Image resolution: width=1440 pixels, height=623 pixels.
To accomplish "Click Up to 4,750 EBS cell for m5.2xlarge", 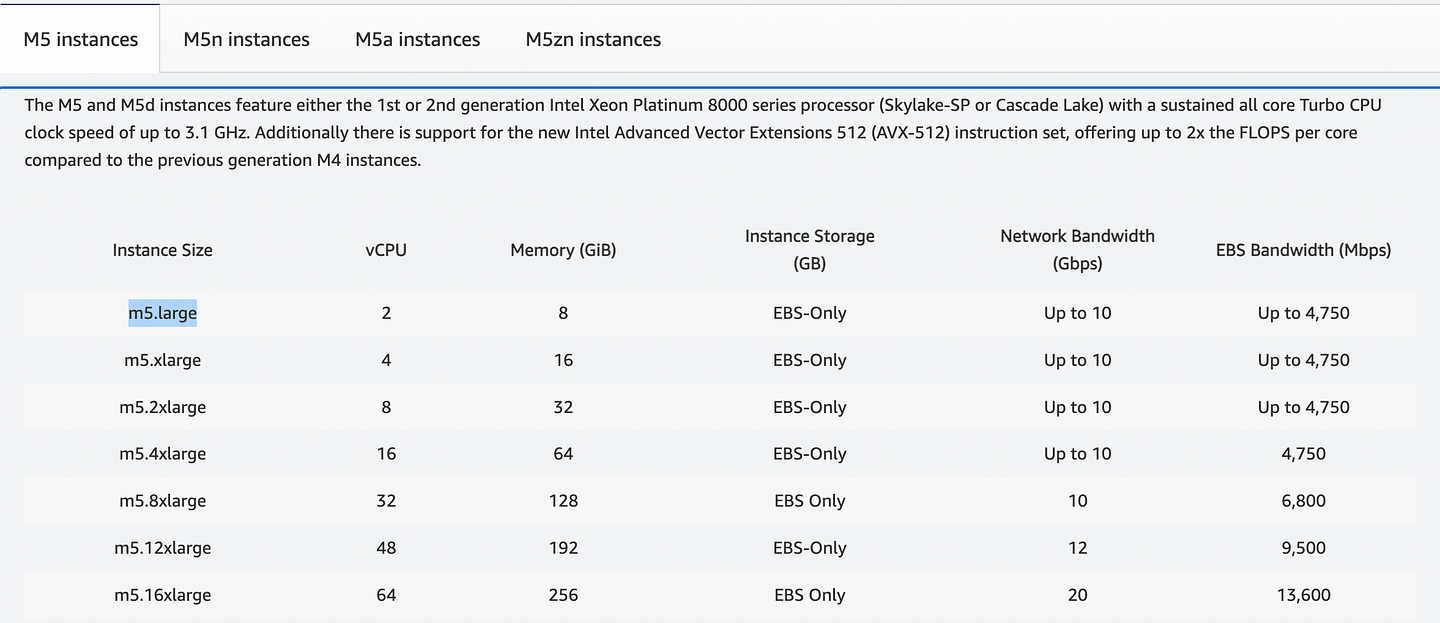I will 1303,407.
